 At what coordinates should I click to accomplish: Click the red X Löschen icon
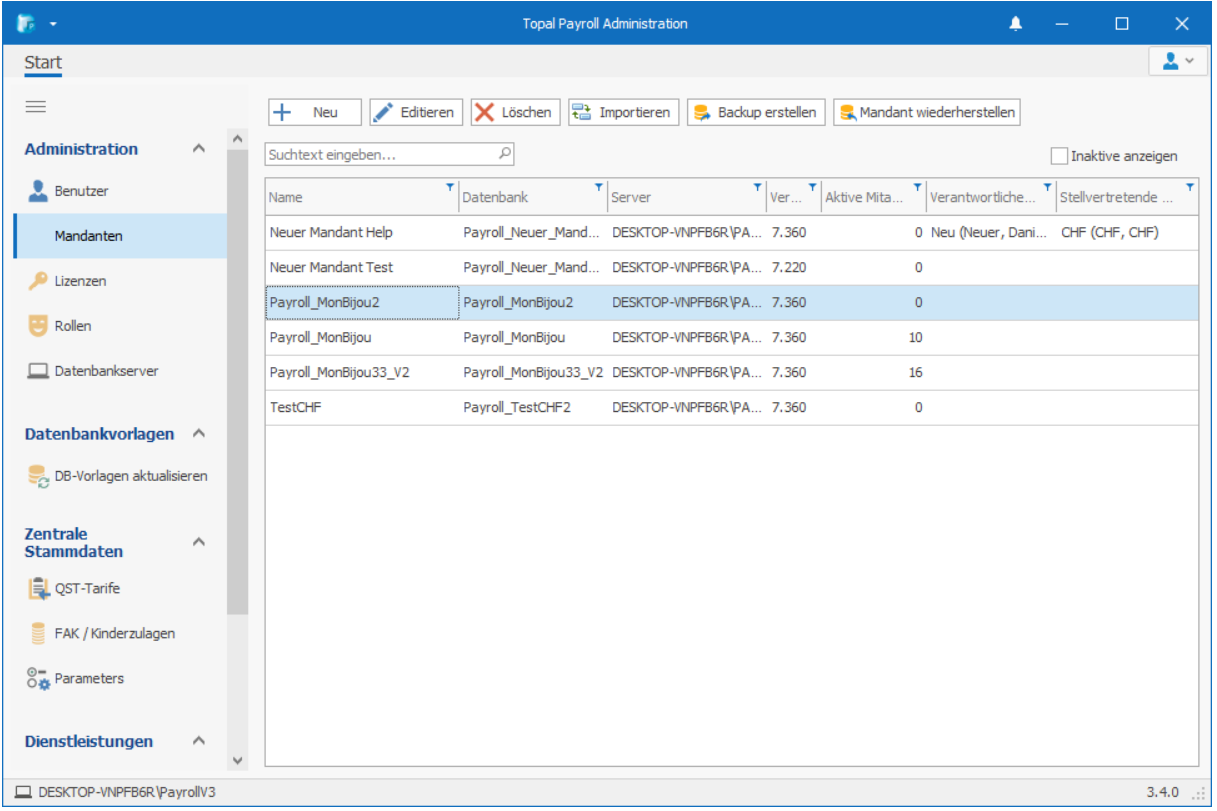(x=485, y=113)
